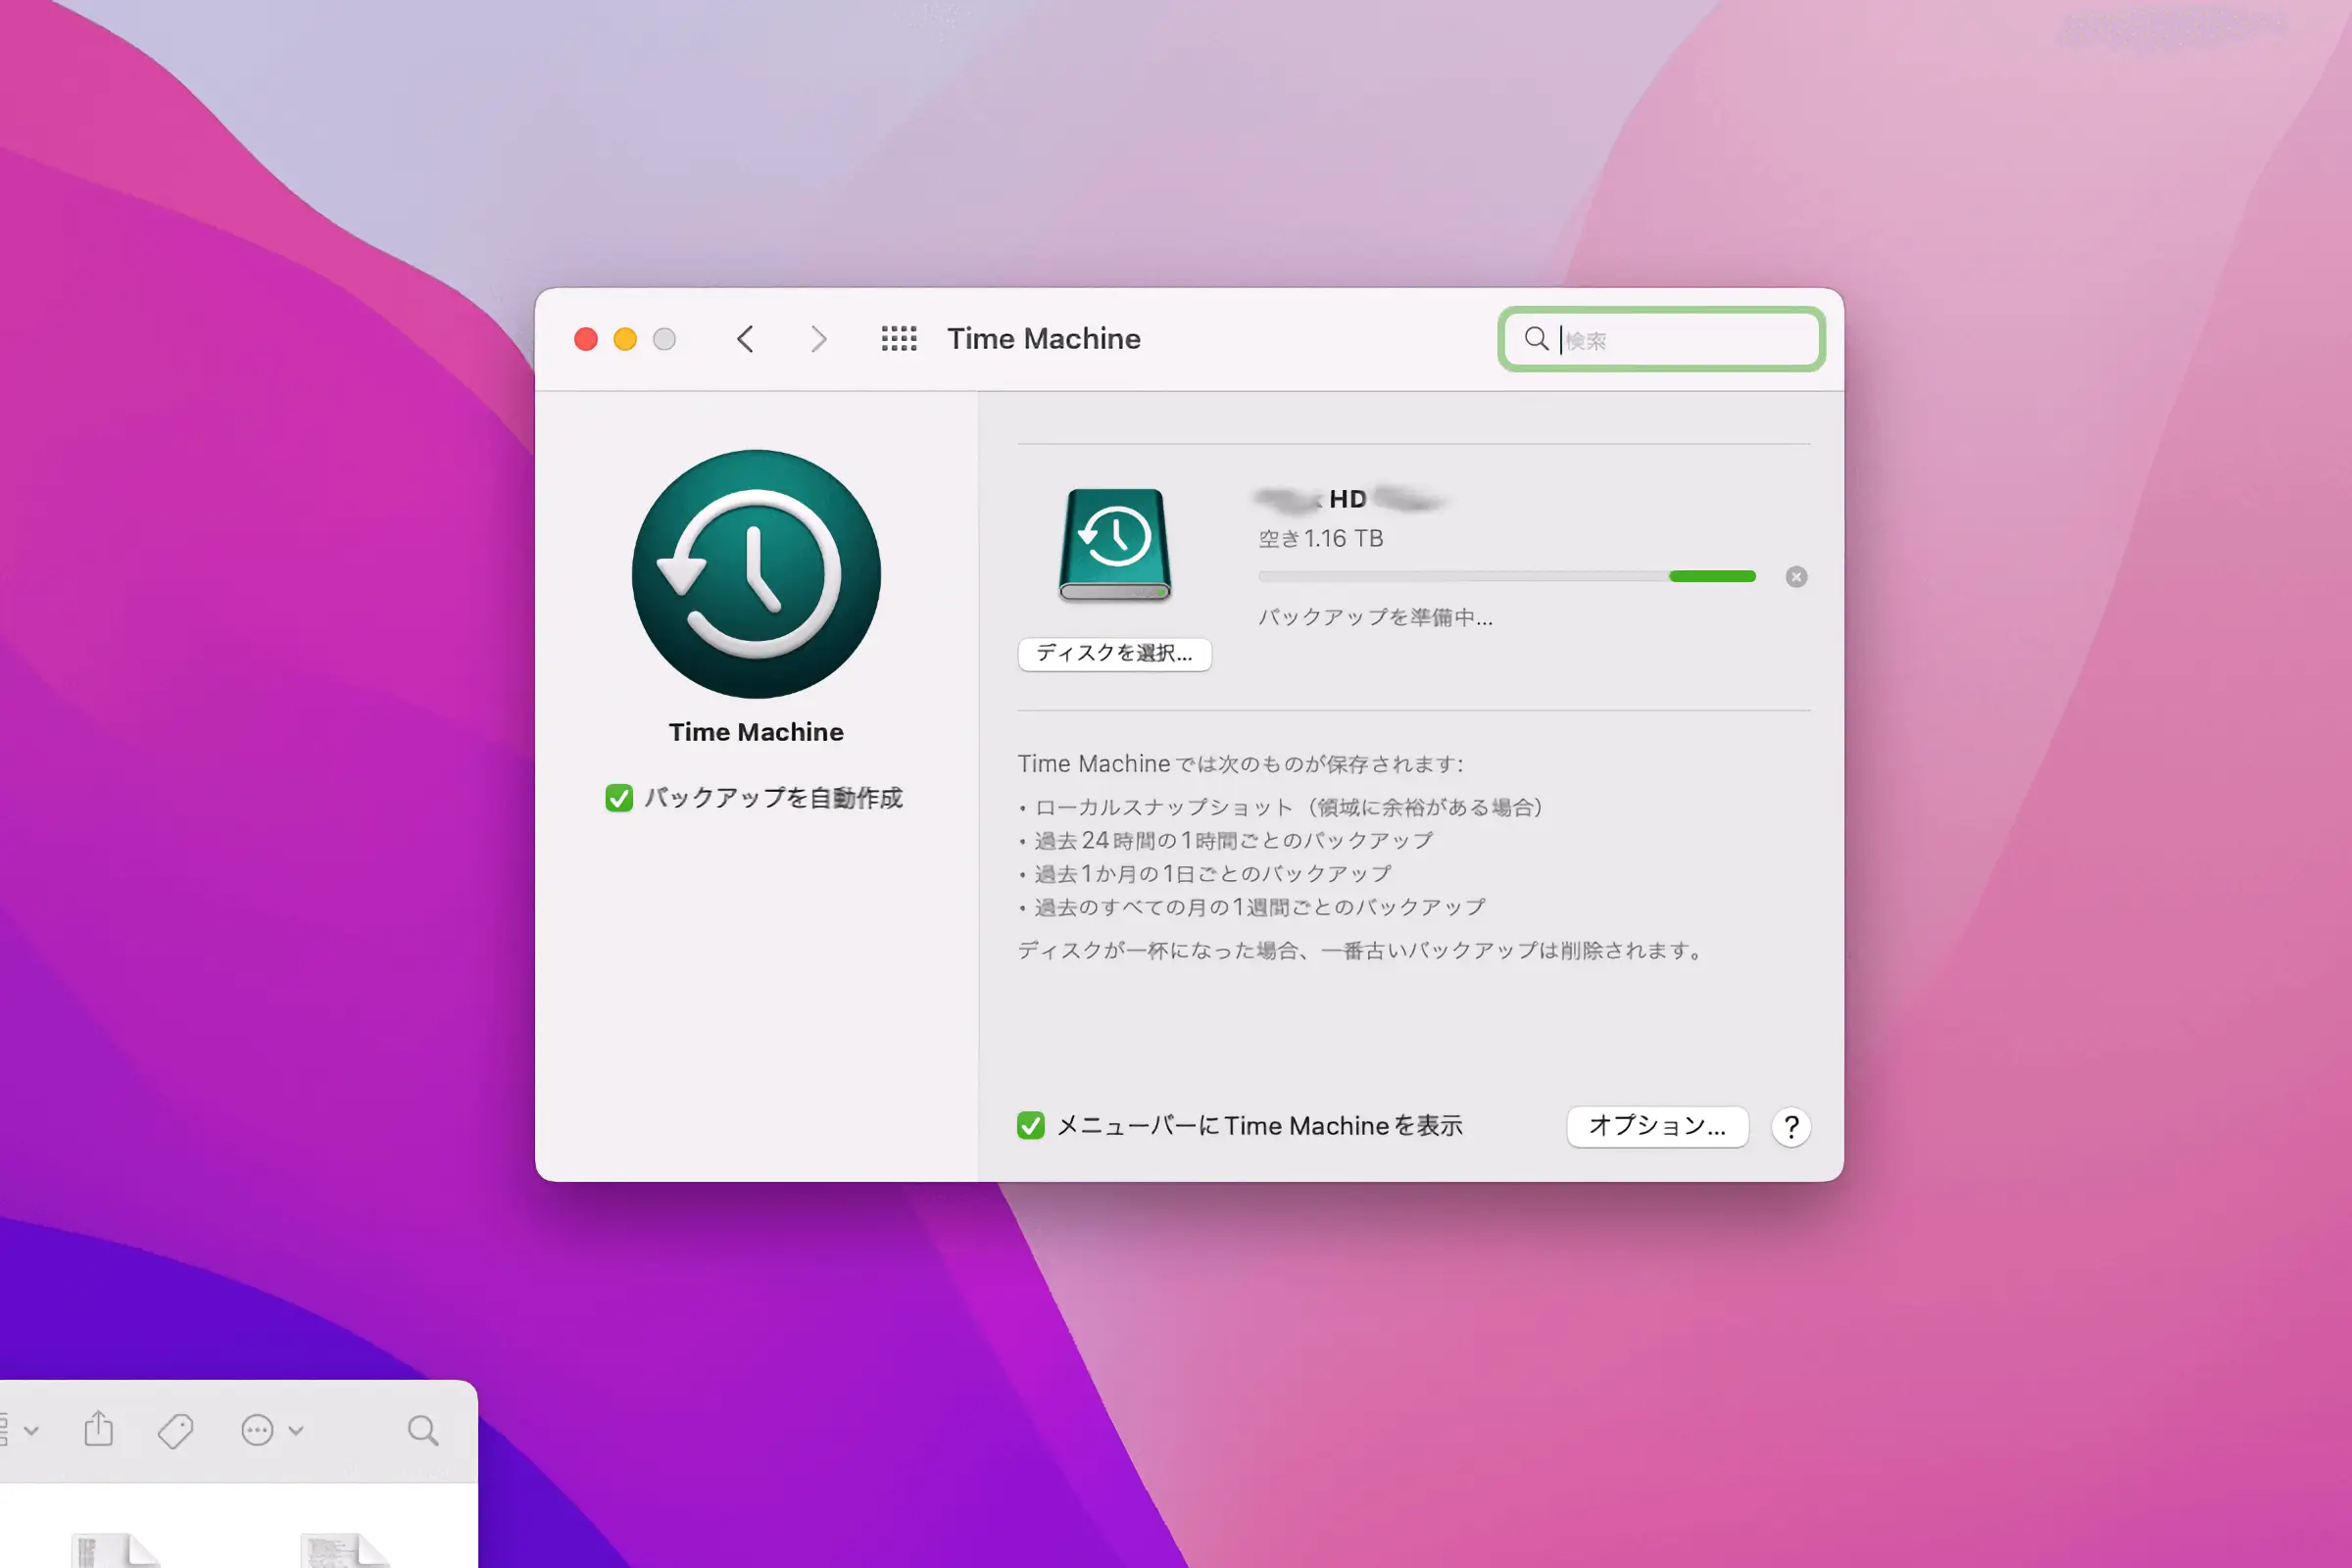2352x1568 pixels.
Task: Open the オプション... button
Action: [1657, 1126]
